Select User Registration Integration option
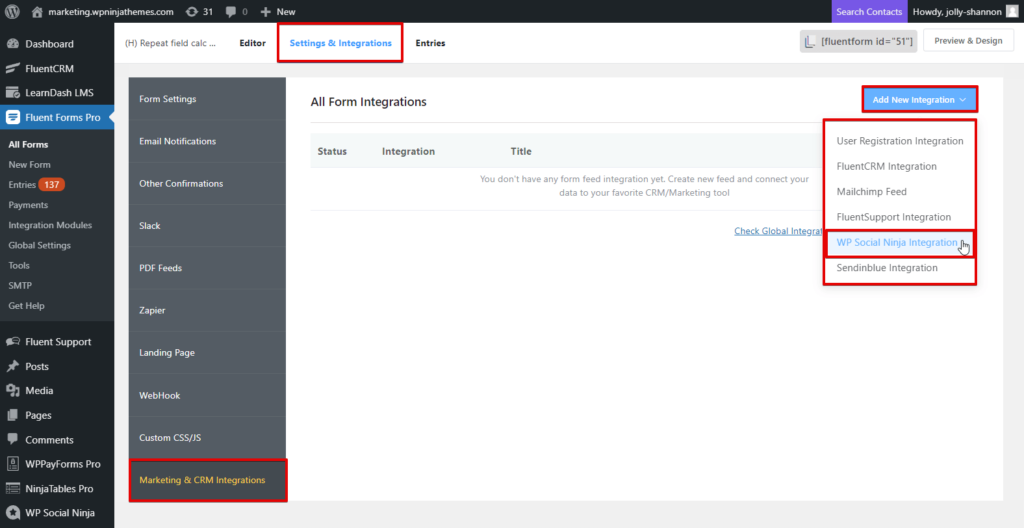 [x=899, y=141]
